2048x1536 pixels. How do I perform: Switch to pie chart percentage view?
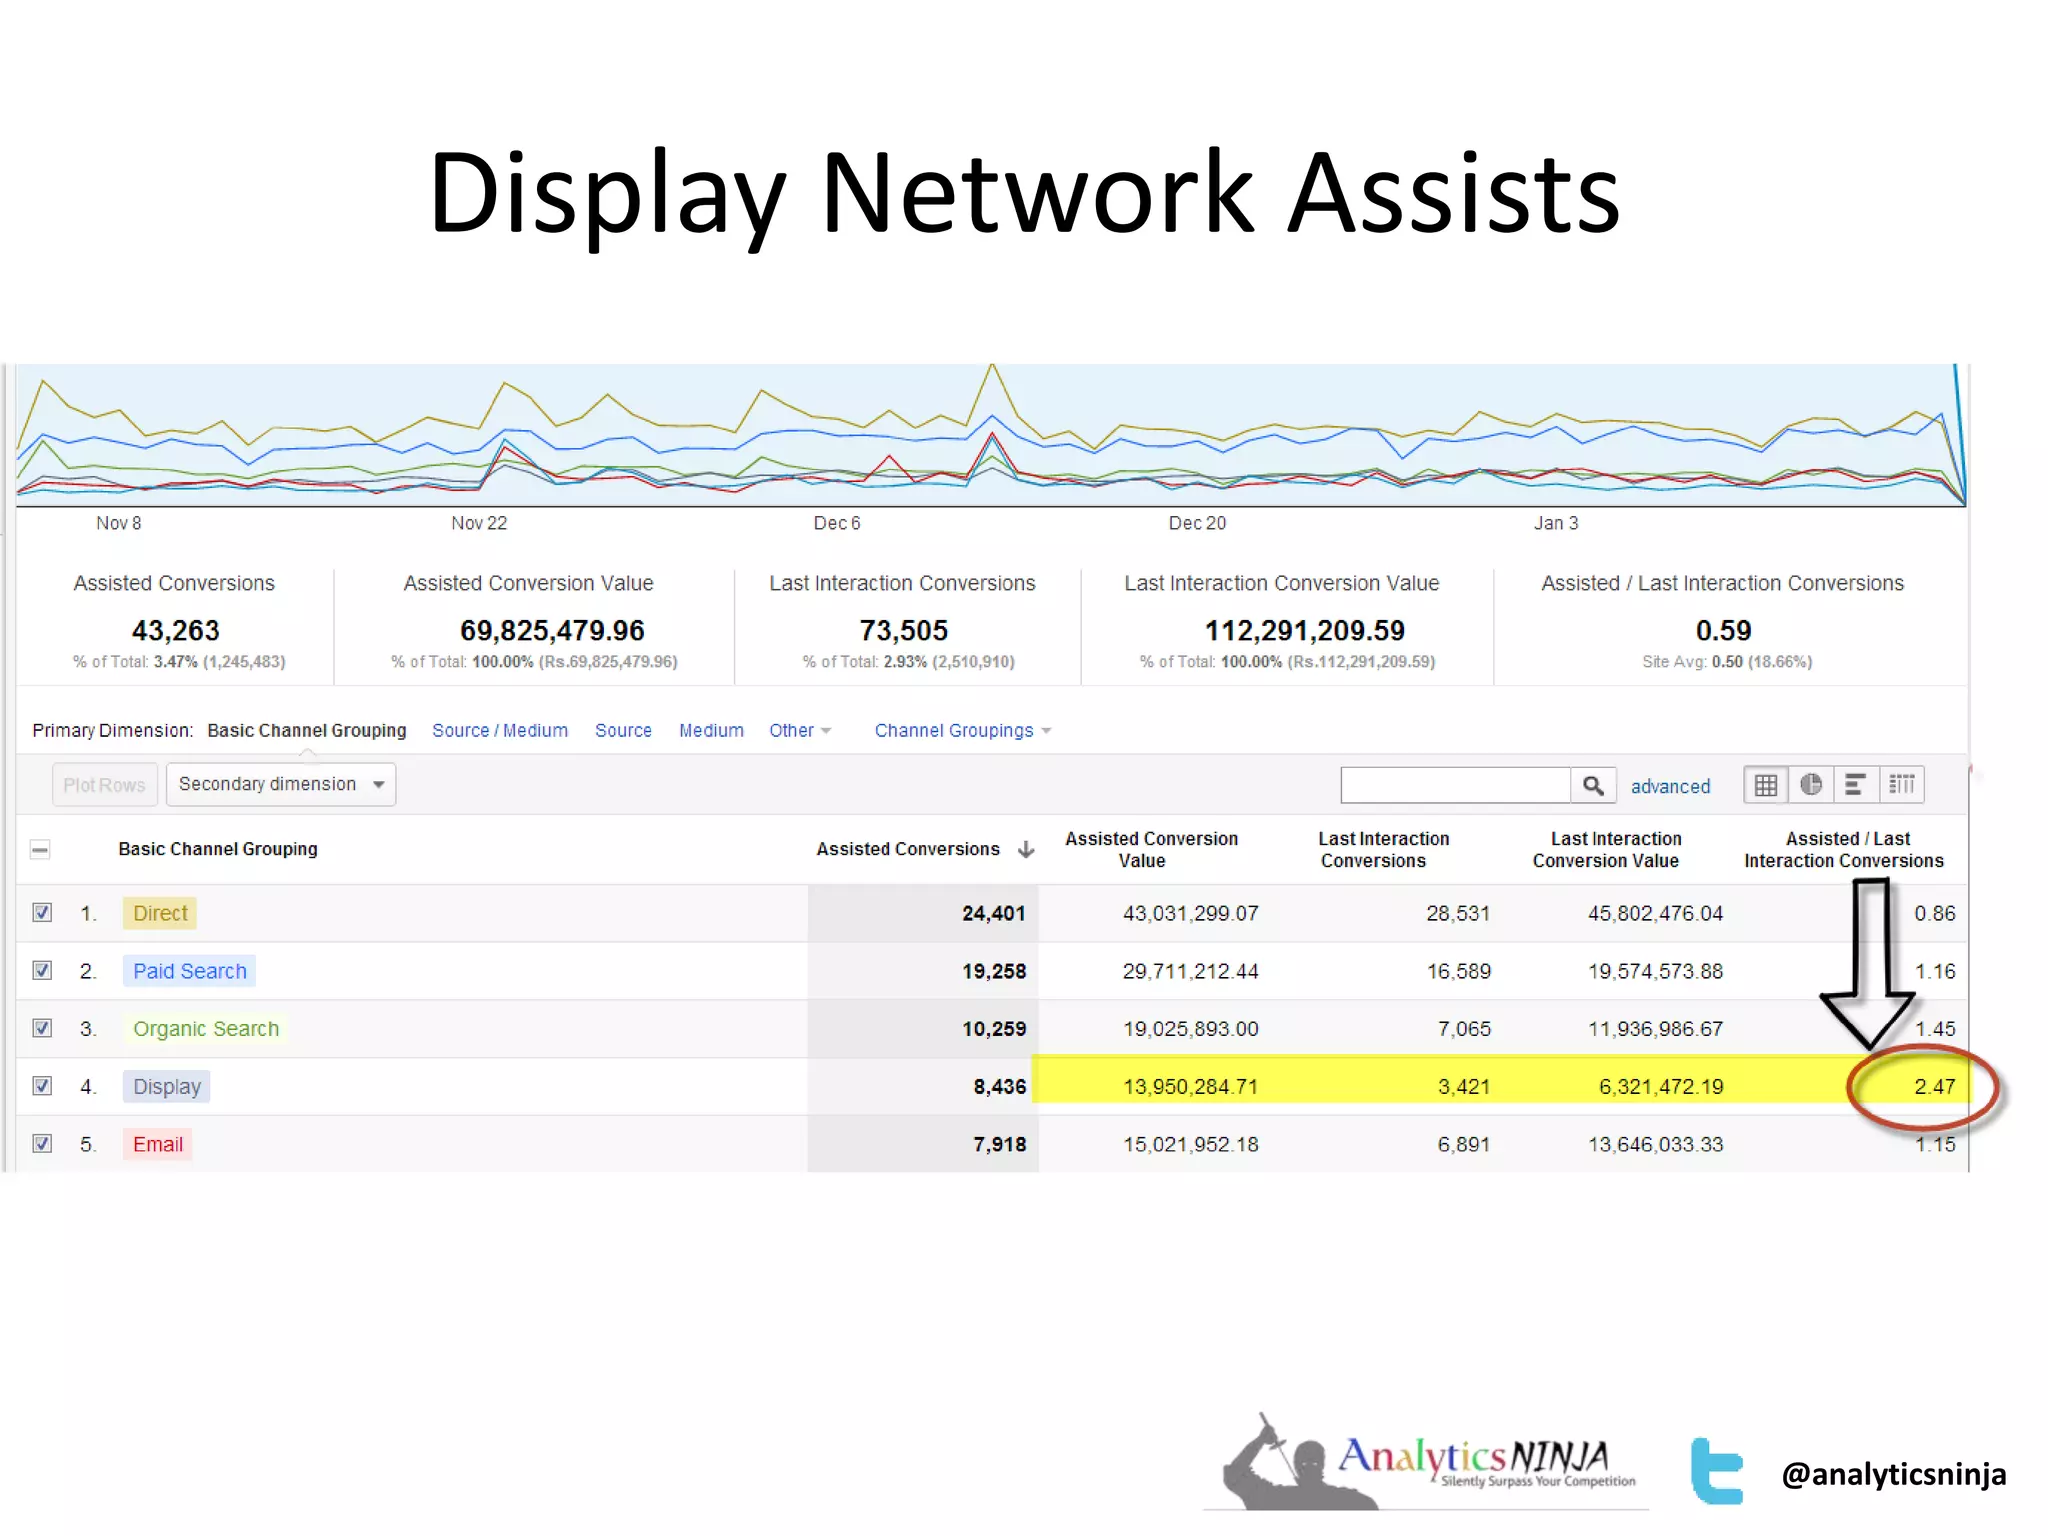(x=1810, y=785)
